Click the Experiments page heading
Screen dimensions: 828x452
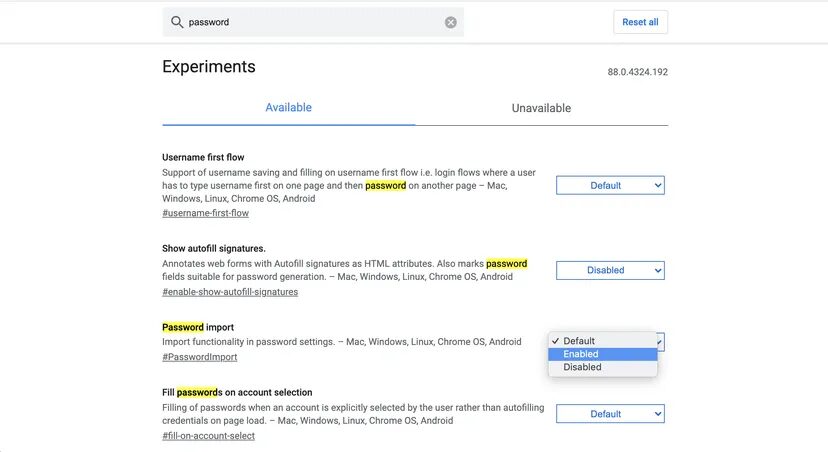click(209, 67)
